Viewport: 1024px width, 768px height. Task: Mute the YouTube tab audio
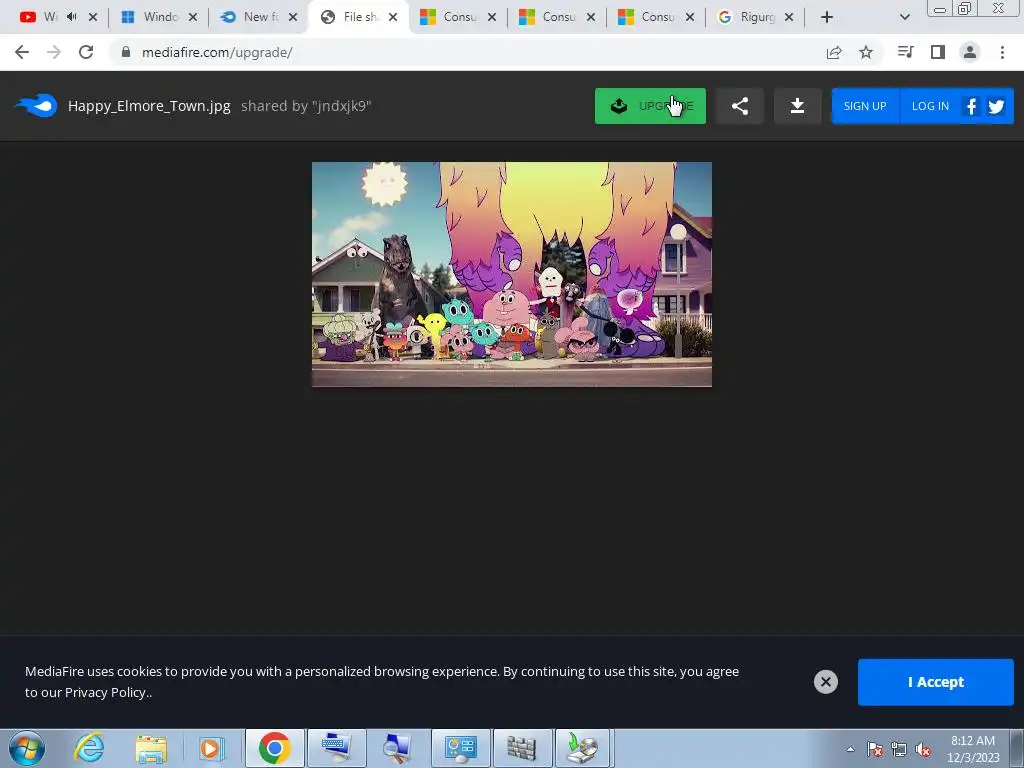point(72,17)
